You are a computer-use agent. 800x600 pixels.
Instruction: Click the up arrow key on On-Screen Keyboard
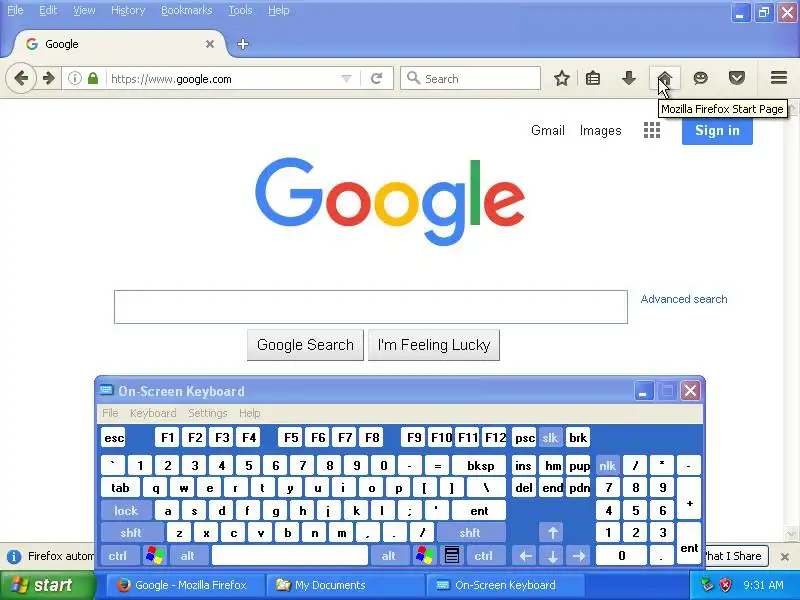(552, 533)
